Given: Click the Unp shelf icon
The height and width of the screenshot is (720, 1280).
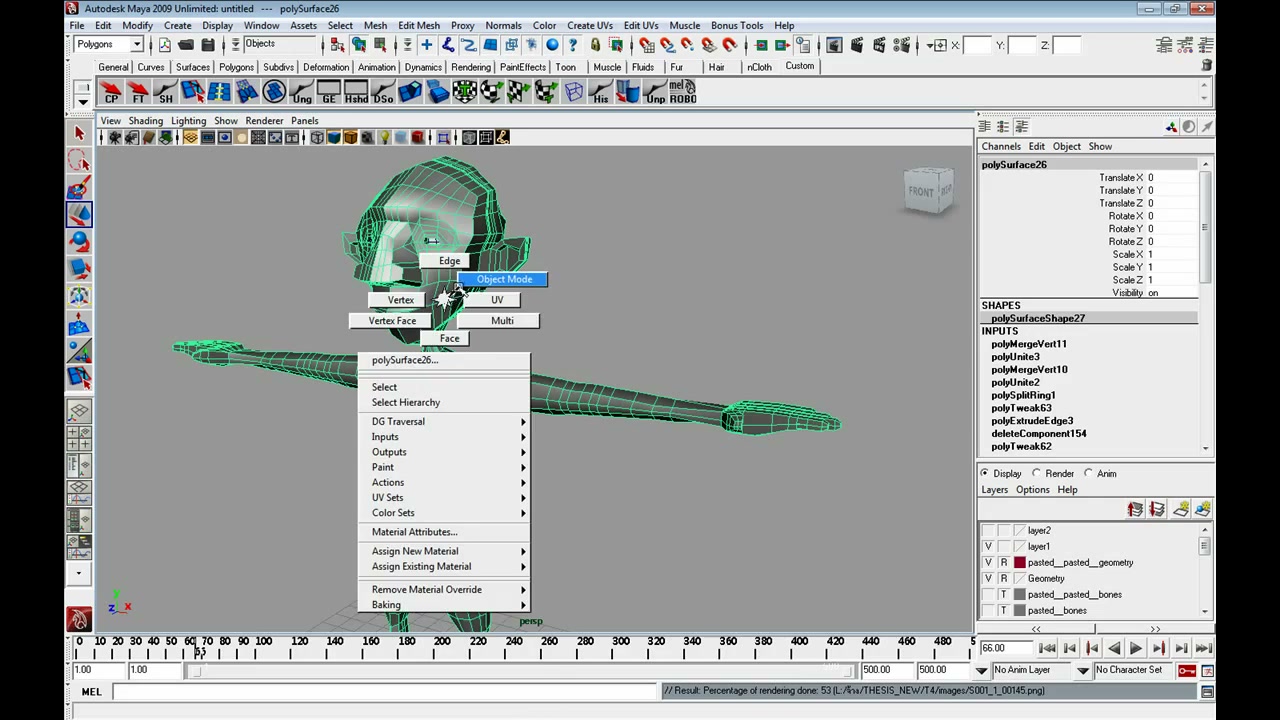Looking at the screenshot, I should [655, 93].
